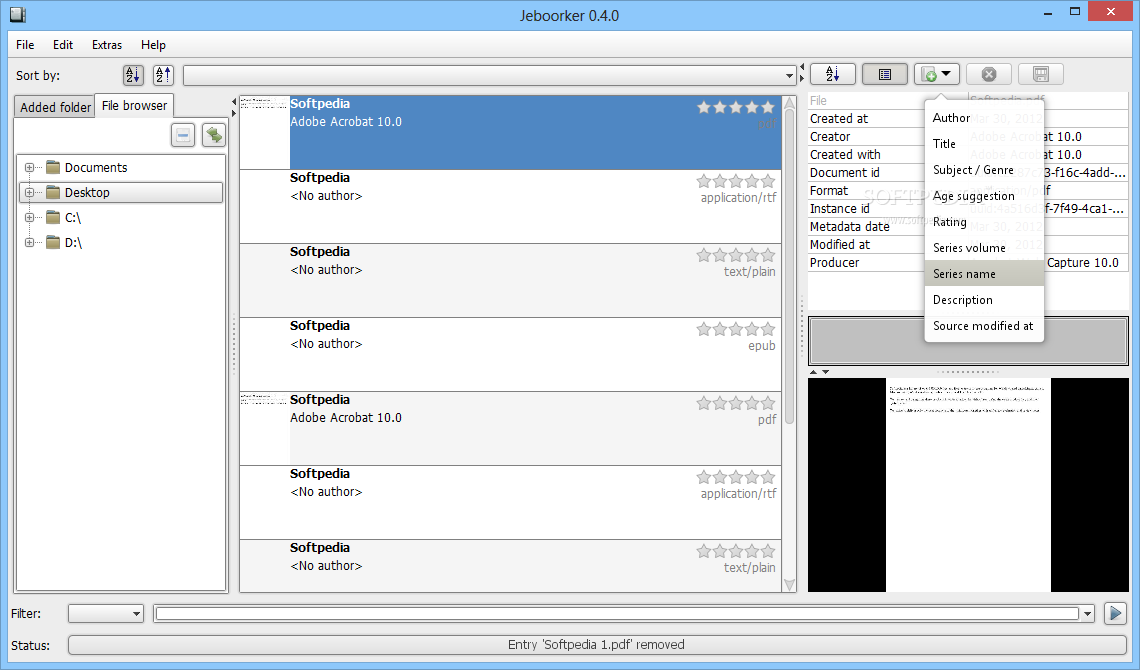This screenshot has width=1140, height=670.
Task: Open the File menu
Action: pos(25,45)
